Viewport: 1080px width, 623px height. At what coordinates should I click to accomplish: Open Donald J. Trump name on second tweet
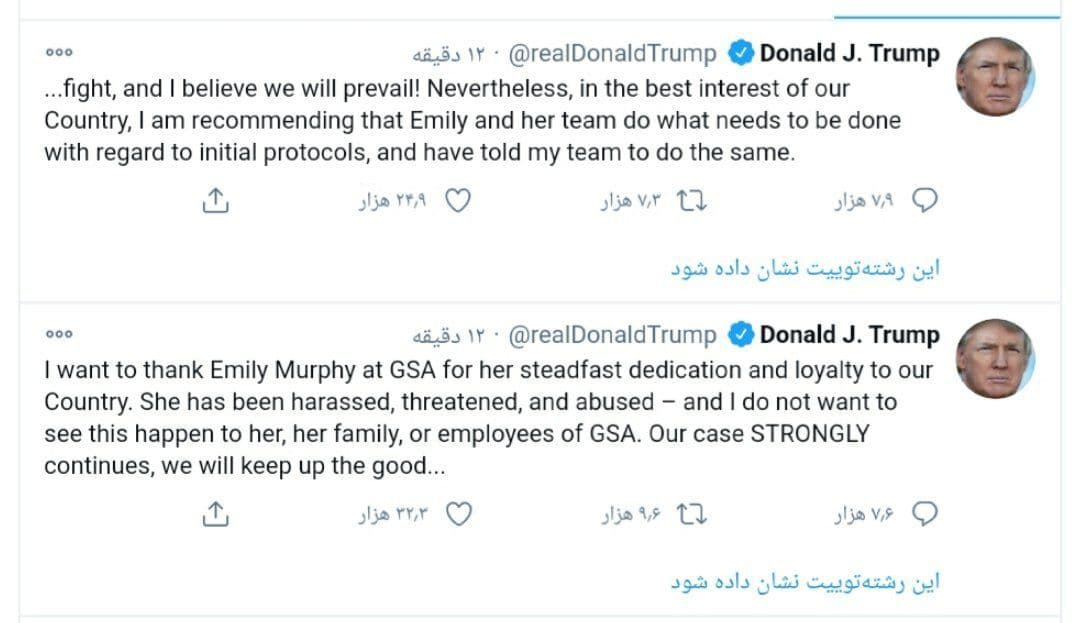point(849,335)
